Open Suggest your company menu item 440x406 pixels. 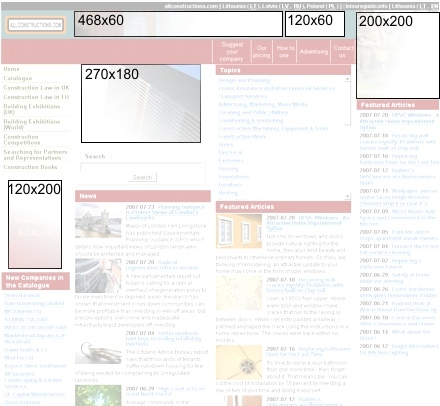[x=232, y=52]
